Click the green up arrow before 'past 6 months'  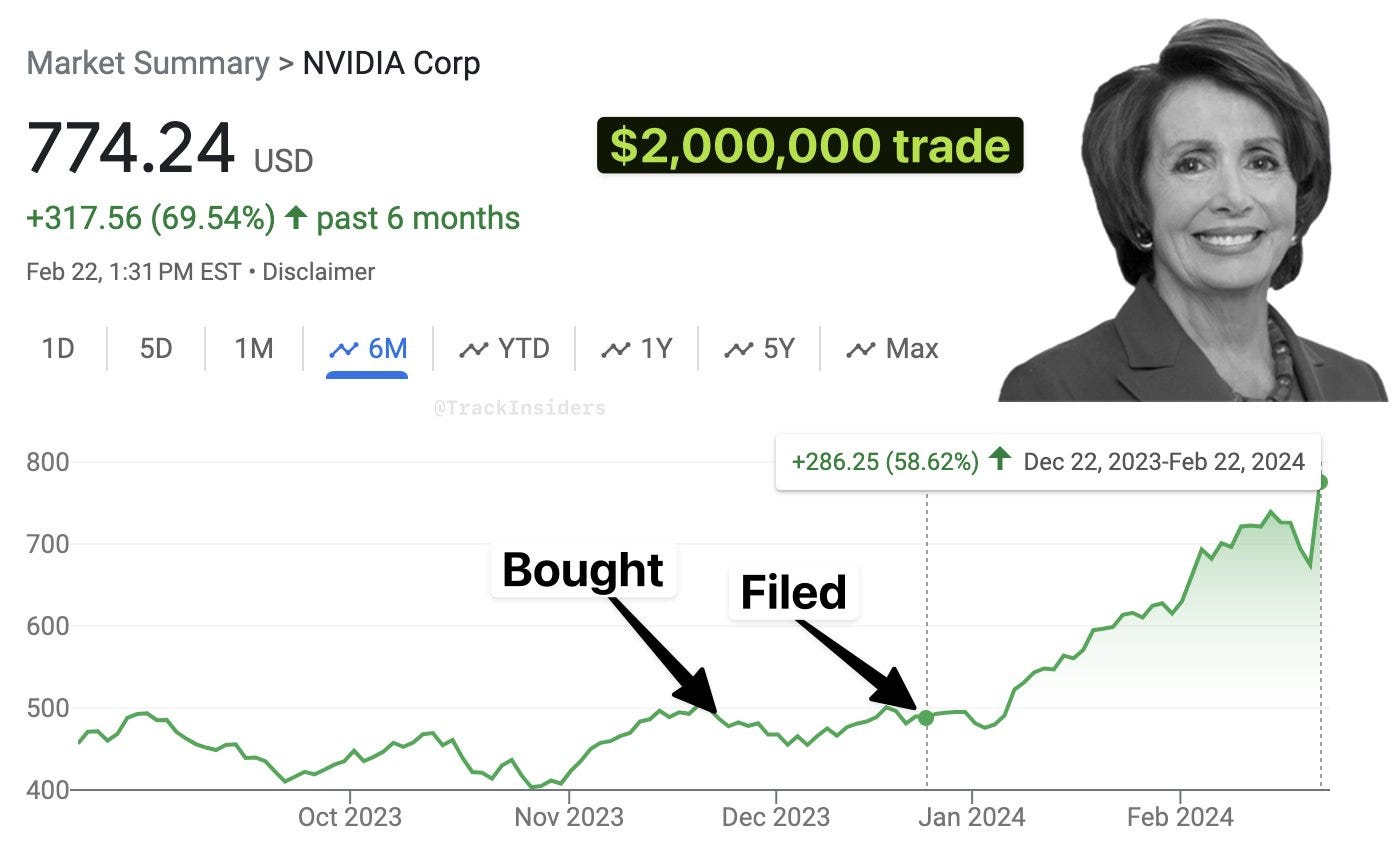coord(295,218)
